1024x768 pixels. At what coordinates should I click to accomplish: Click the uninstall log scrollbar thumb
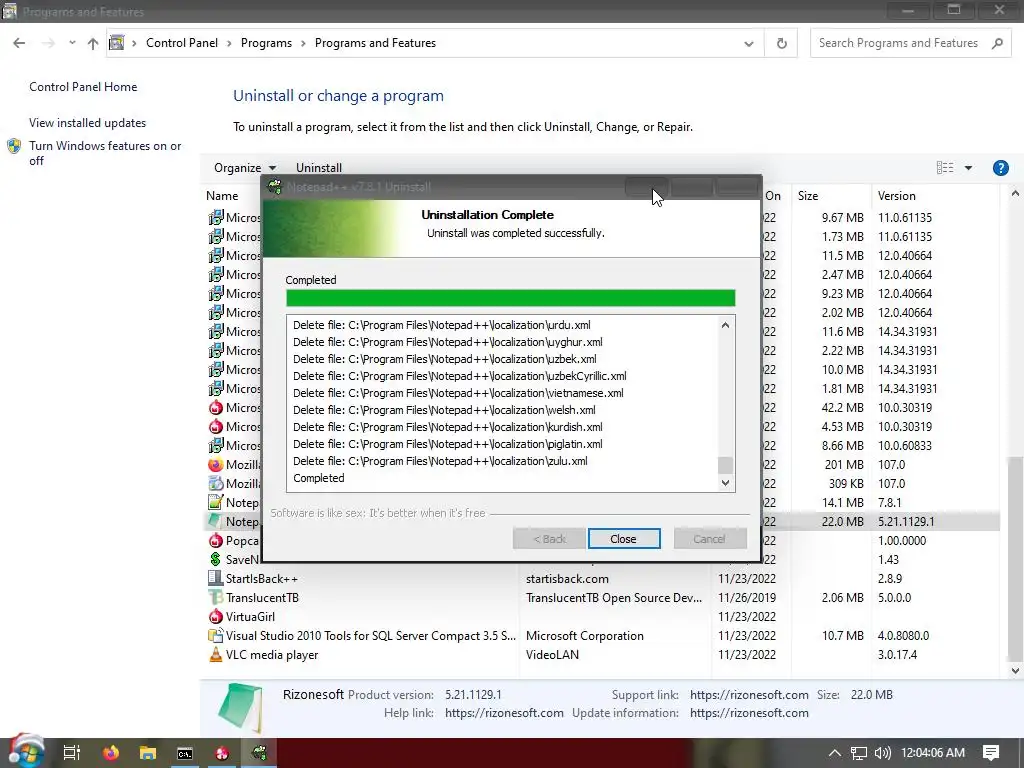725,465
